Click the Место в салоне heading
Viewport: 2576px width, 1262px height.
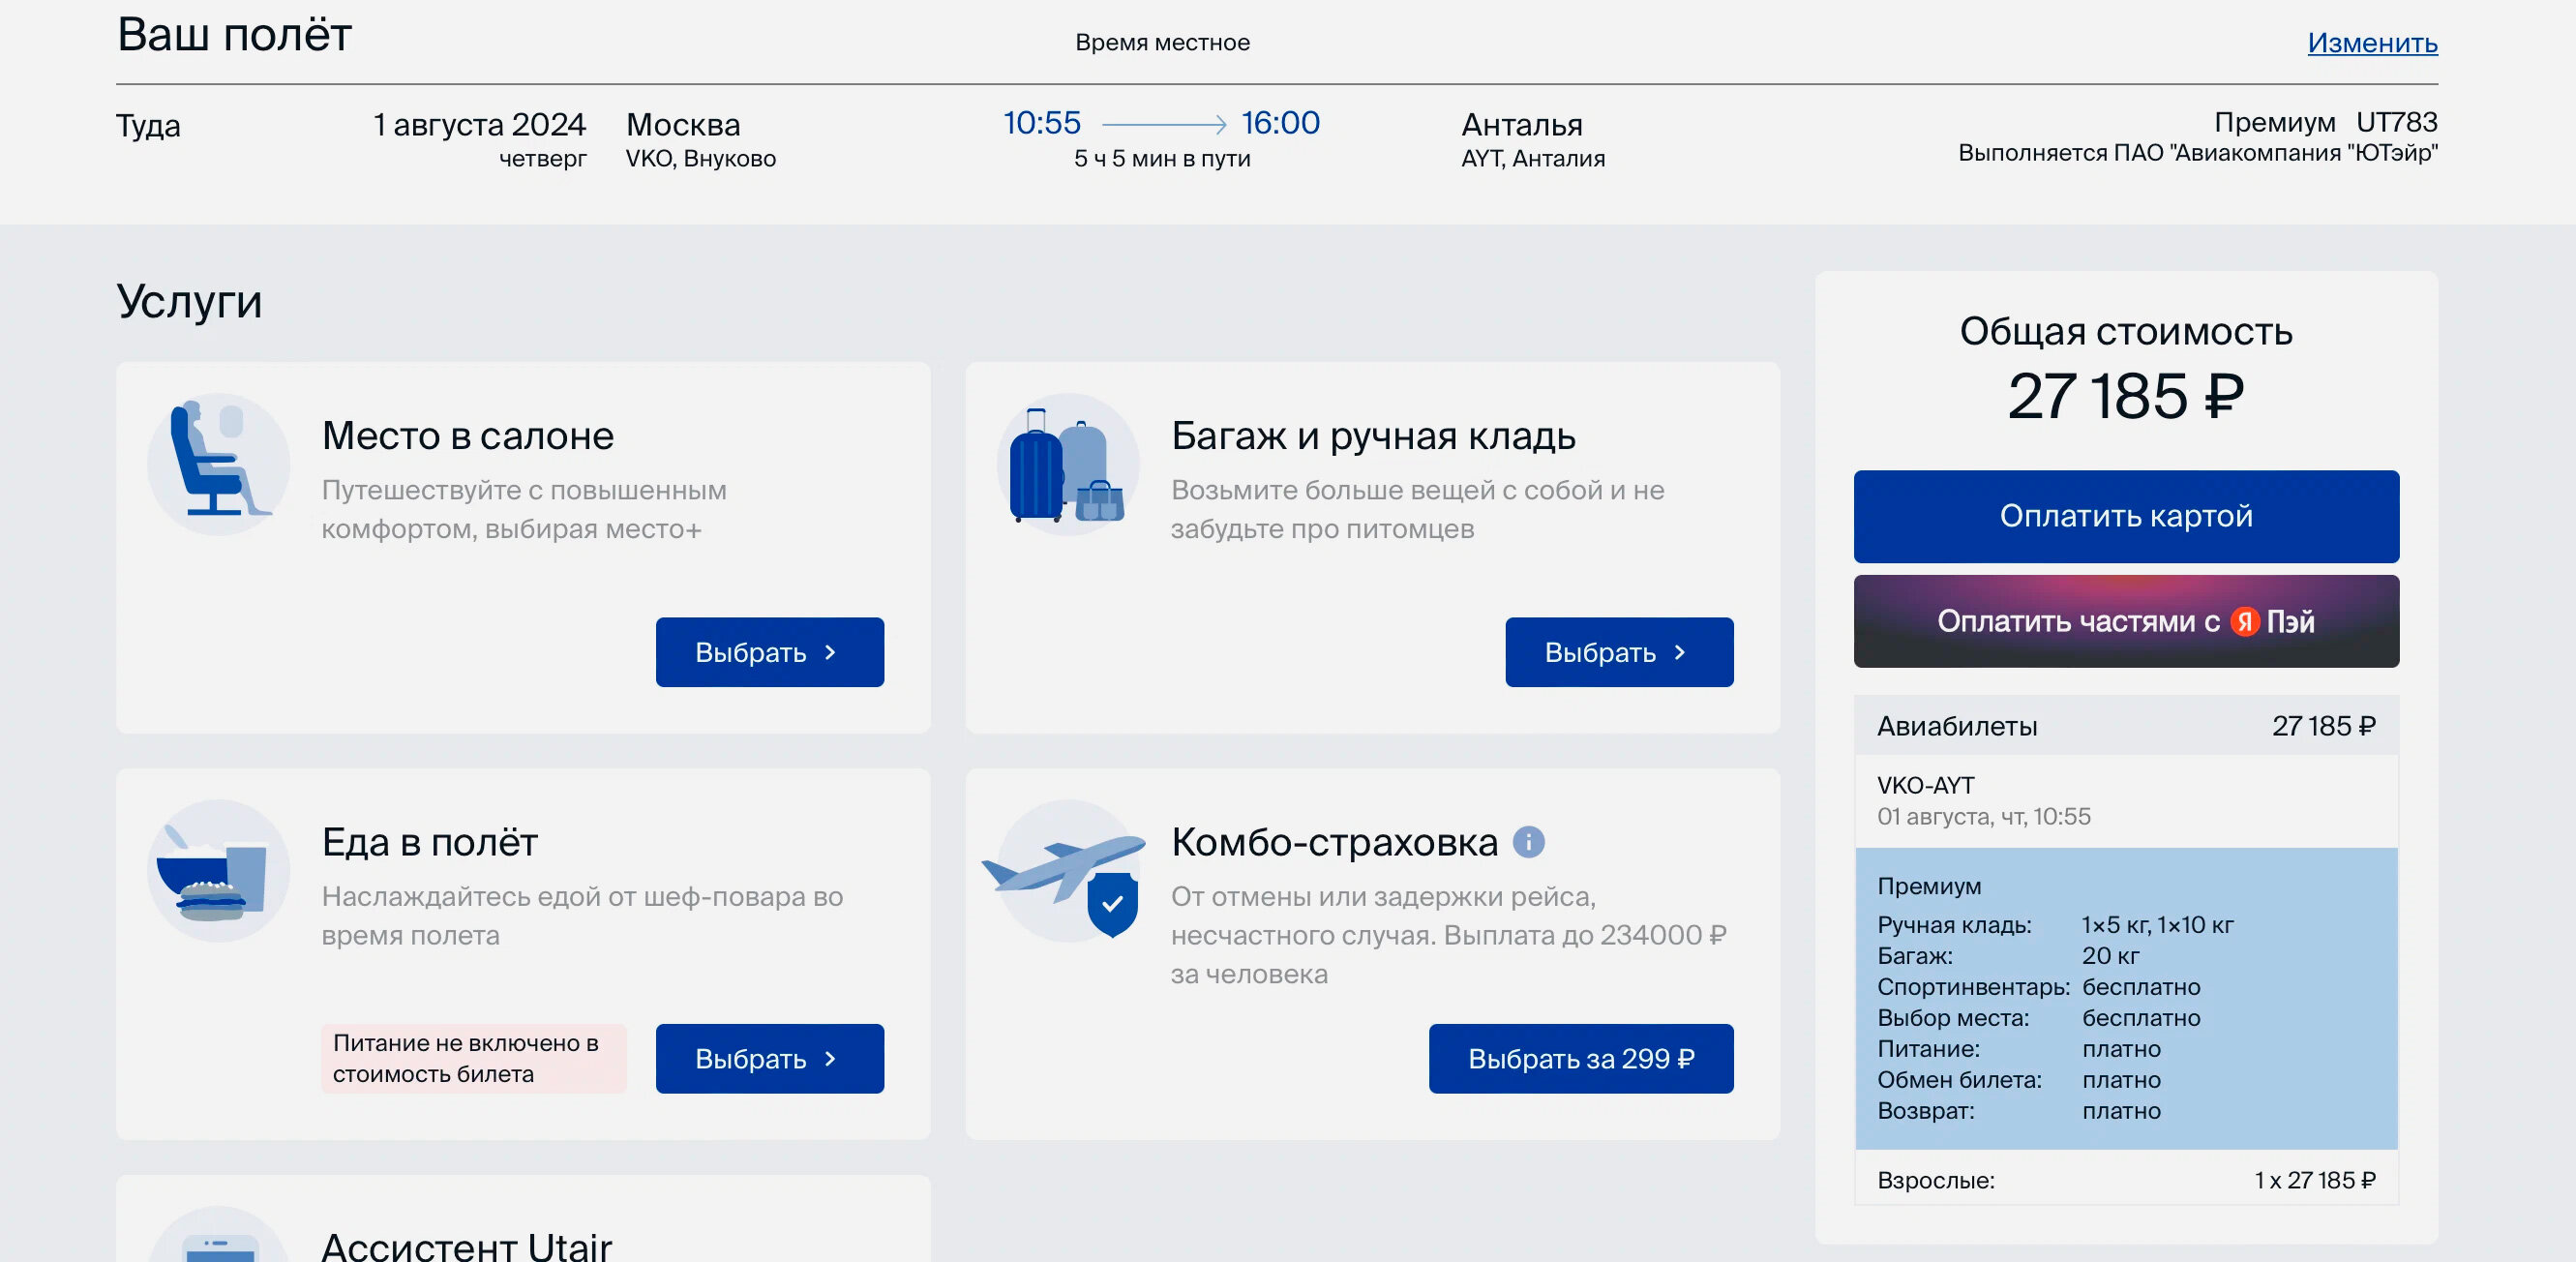tap(467, 436)
